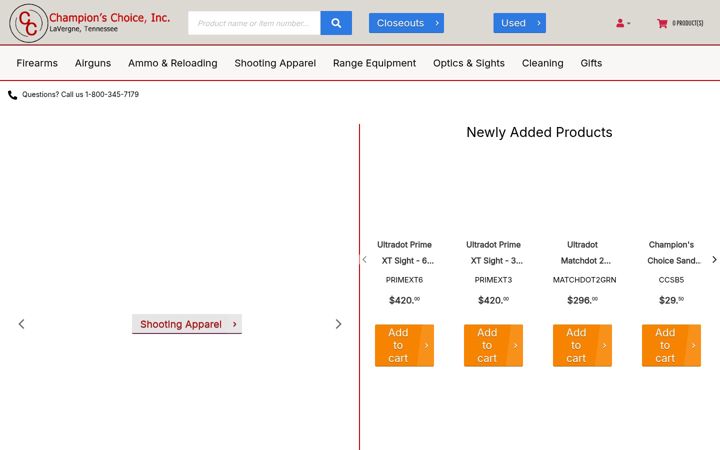Image resolution: width=720 pixels, height=450 pixels.
Task: Go to previous slide in category carousel
Action: coord(21,324)
